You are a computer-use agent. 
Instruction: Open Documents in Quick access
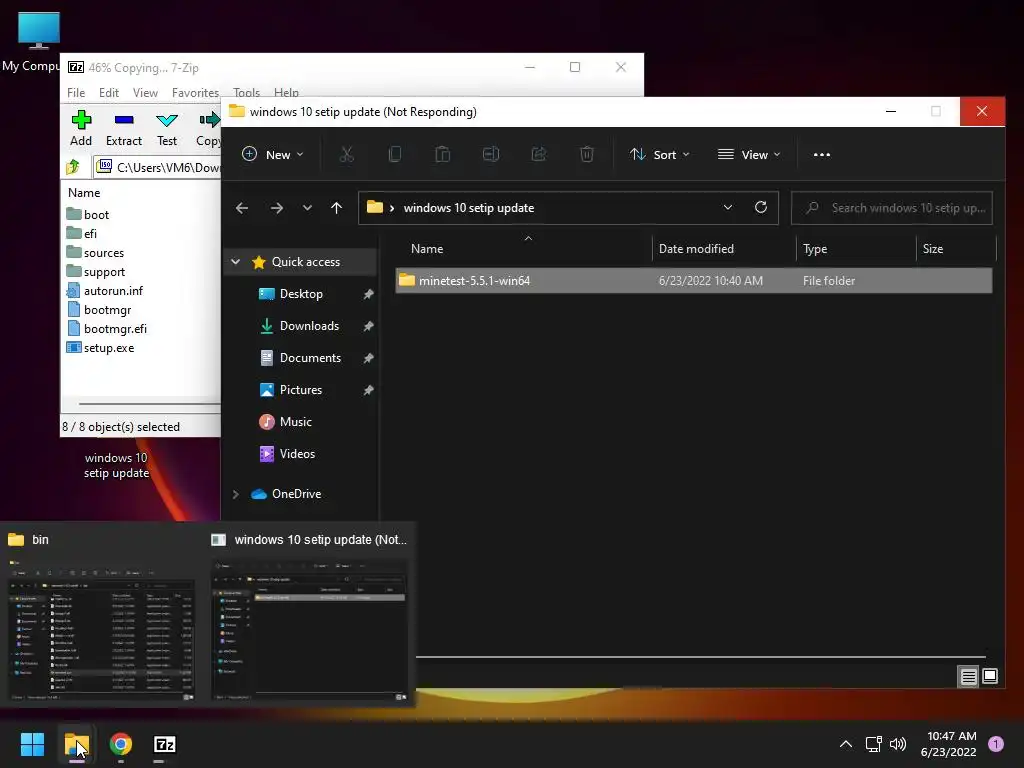[x=310, y=358]
